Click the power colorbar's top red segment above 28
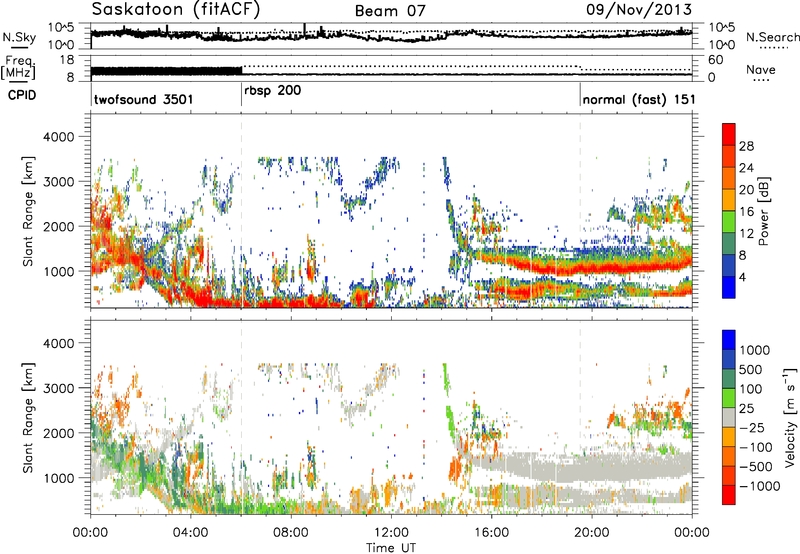The image size is (800, 554). [x=729, y=134]
